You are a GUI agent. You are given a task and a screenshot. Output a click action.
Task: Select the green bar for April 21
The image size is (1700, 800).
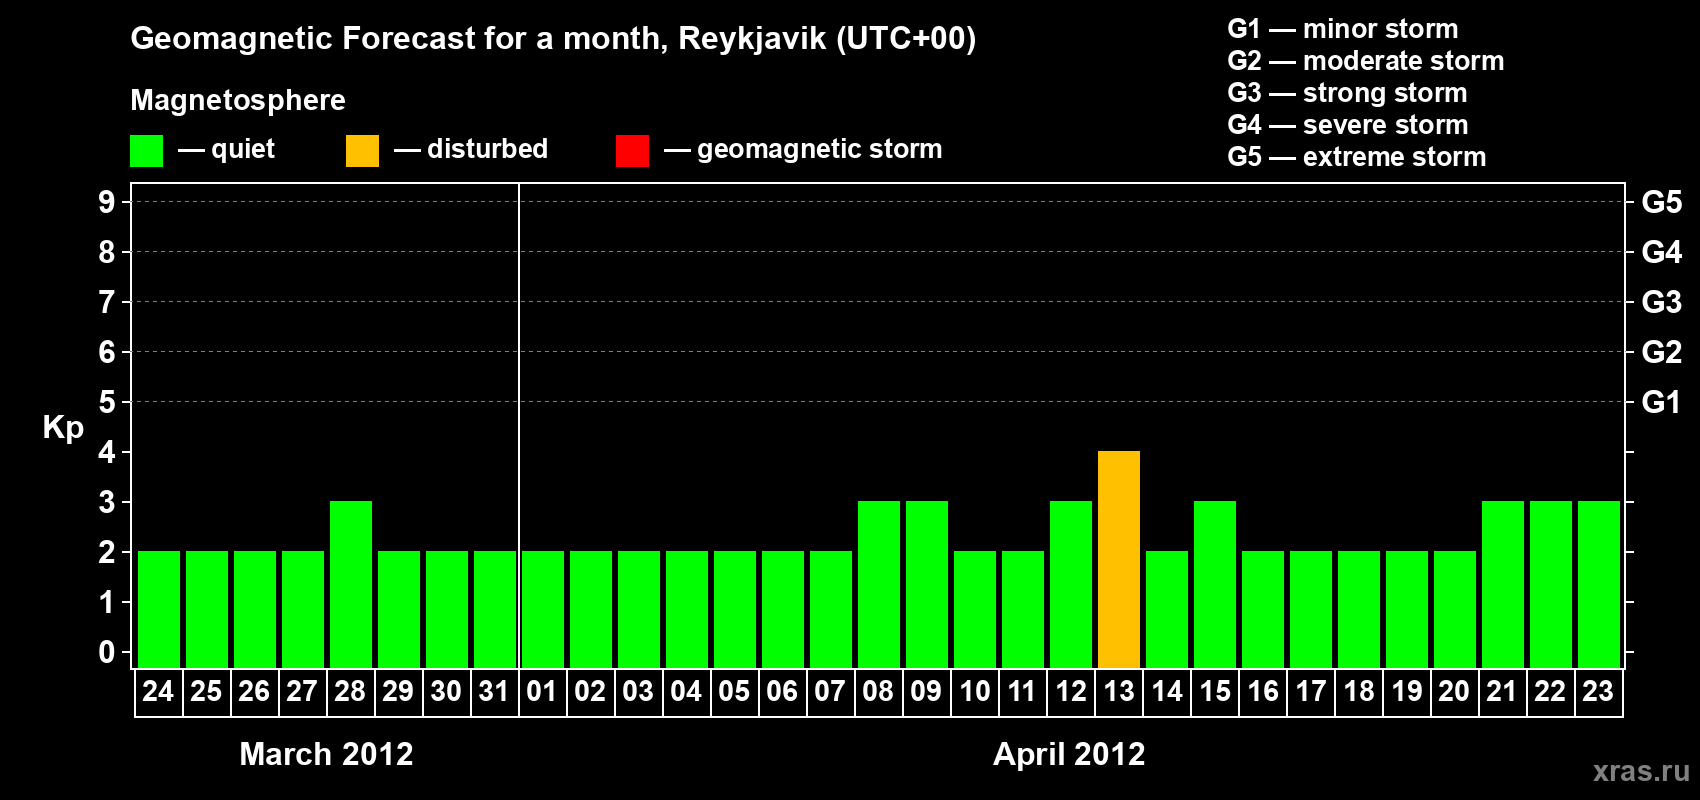[x=1503, y=585]
